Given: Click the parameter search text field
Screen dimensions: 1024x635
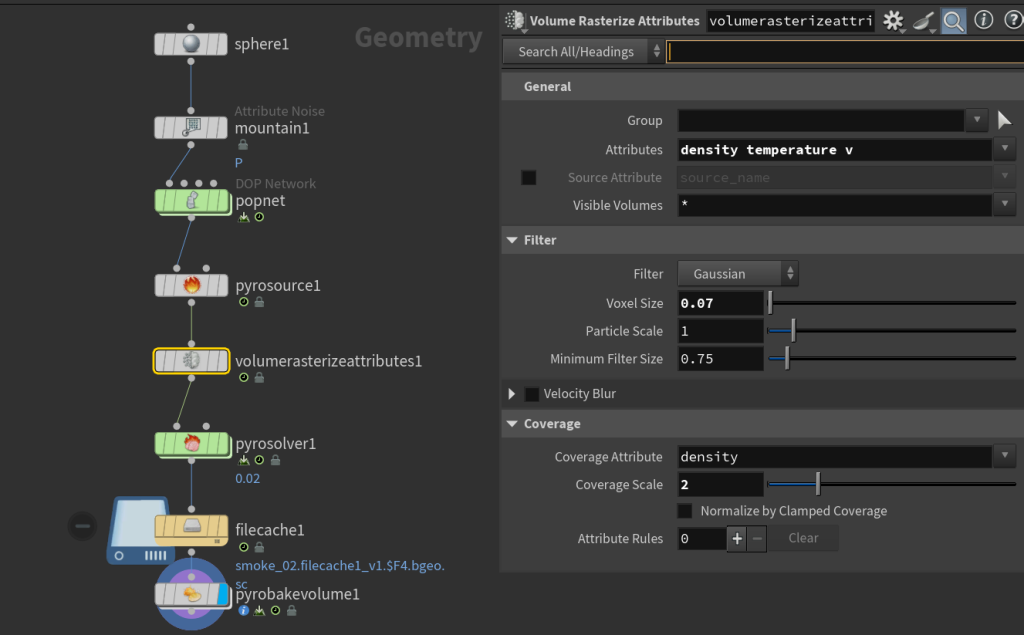Looking at the screenshot, I should tap(846, 52).
